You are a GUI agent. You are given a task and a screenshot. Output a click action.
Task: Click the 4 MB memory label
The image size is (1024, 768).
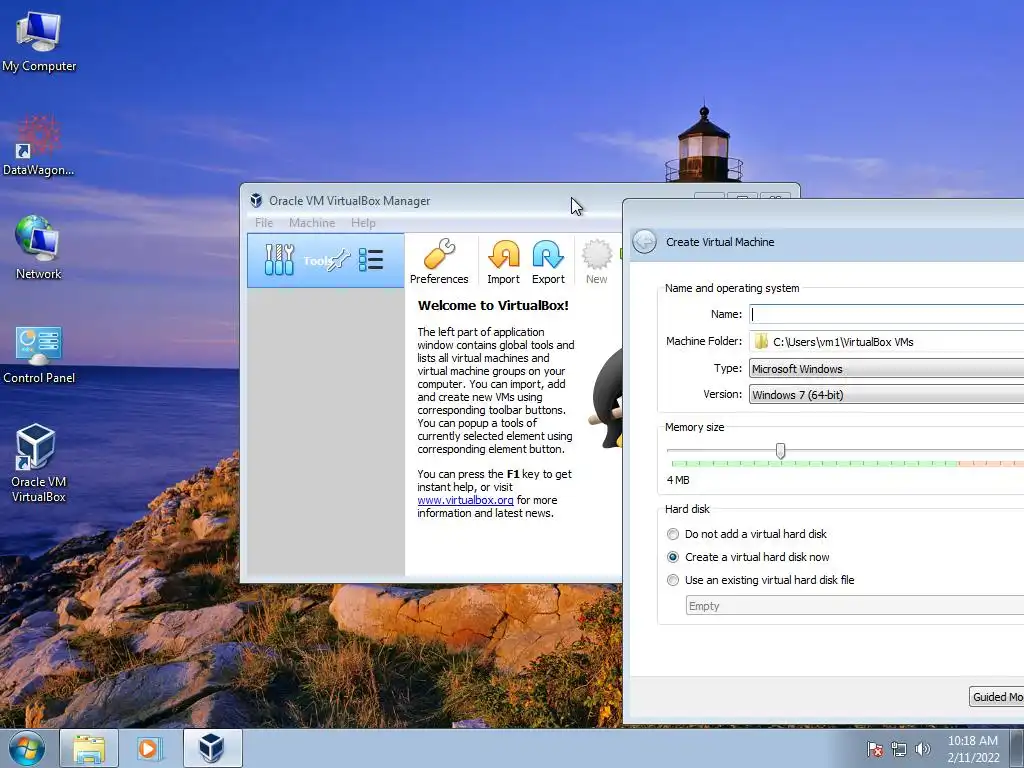click(678, 480)
